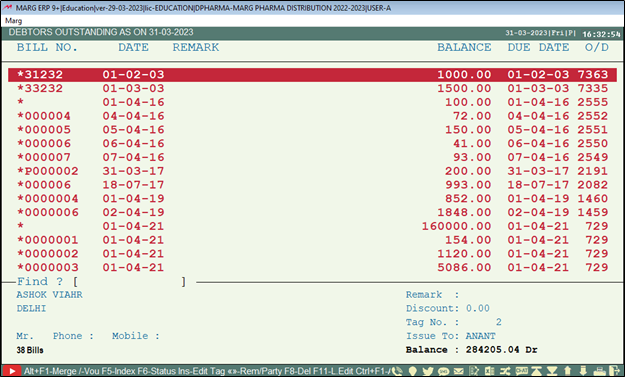Image resolution: width=625 pixels, height=377 pixels.
Task: Click the 100.00 balance amount
Action: (468, 102)
